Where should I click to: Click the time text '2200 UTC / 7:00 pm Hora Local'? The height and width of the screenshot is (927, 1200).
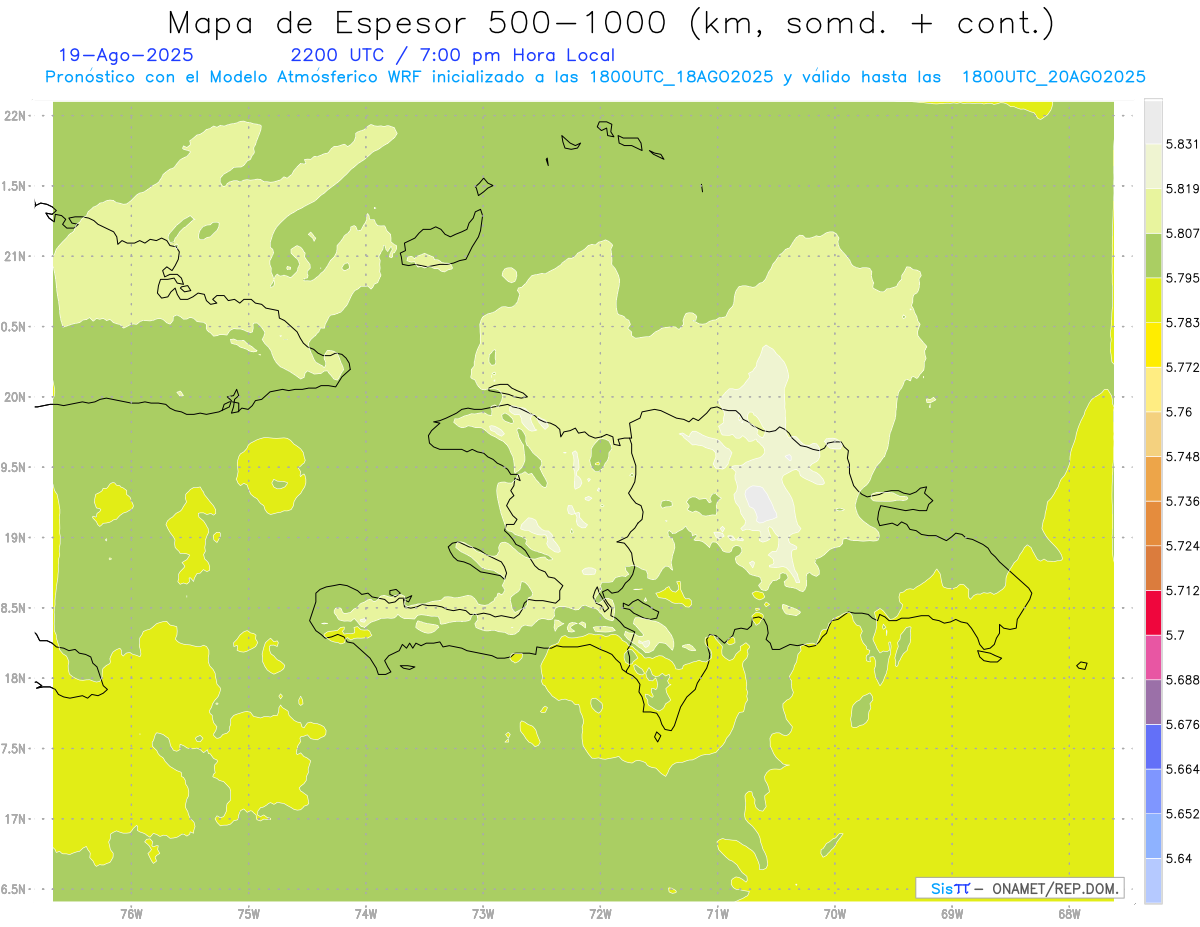453,55
